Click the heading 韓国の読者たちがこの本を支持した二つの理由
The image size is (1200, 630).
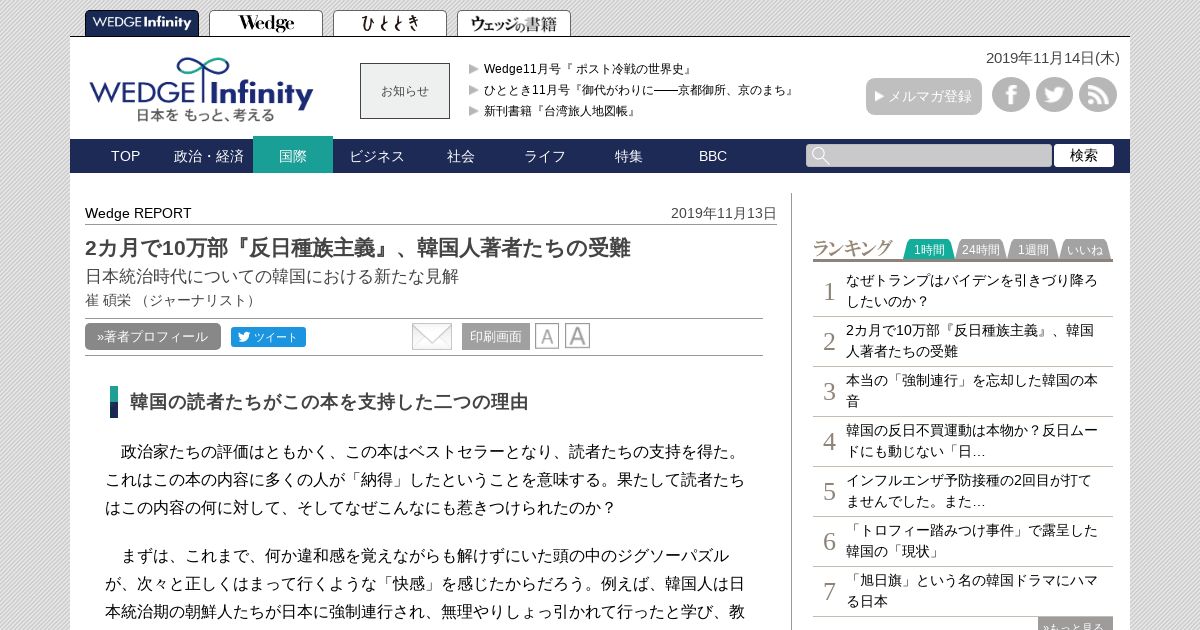click(328, 402)
